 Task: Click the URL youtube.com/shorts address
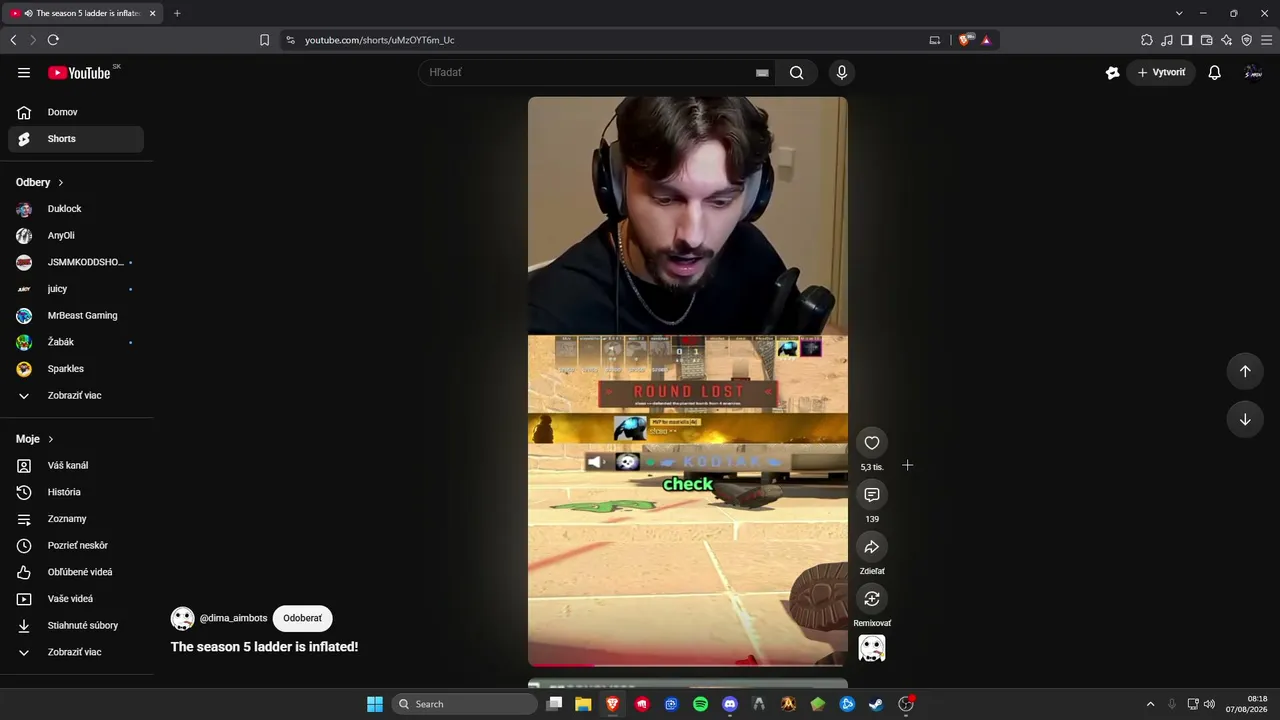[x=380, y=40]
